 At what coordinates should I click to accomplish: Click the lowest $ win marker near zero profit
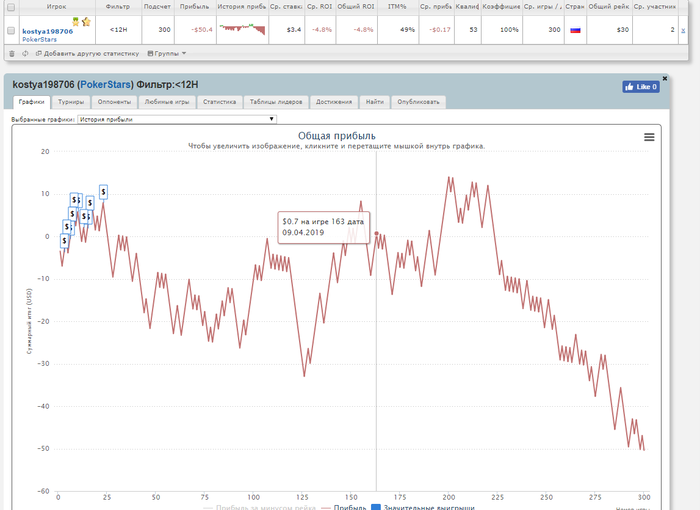click(64, 241)
